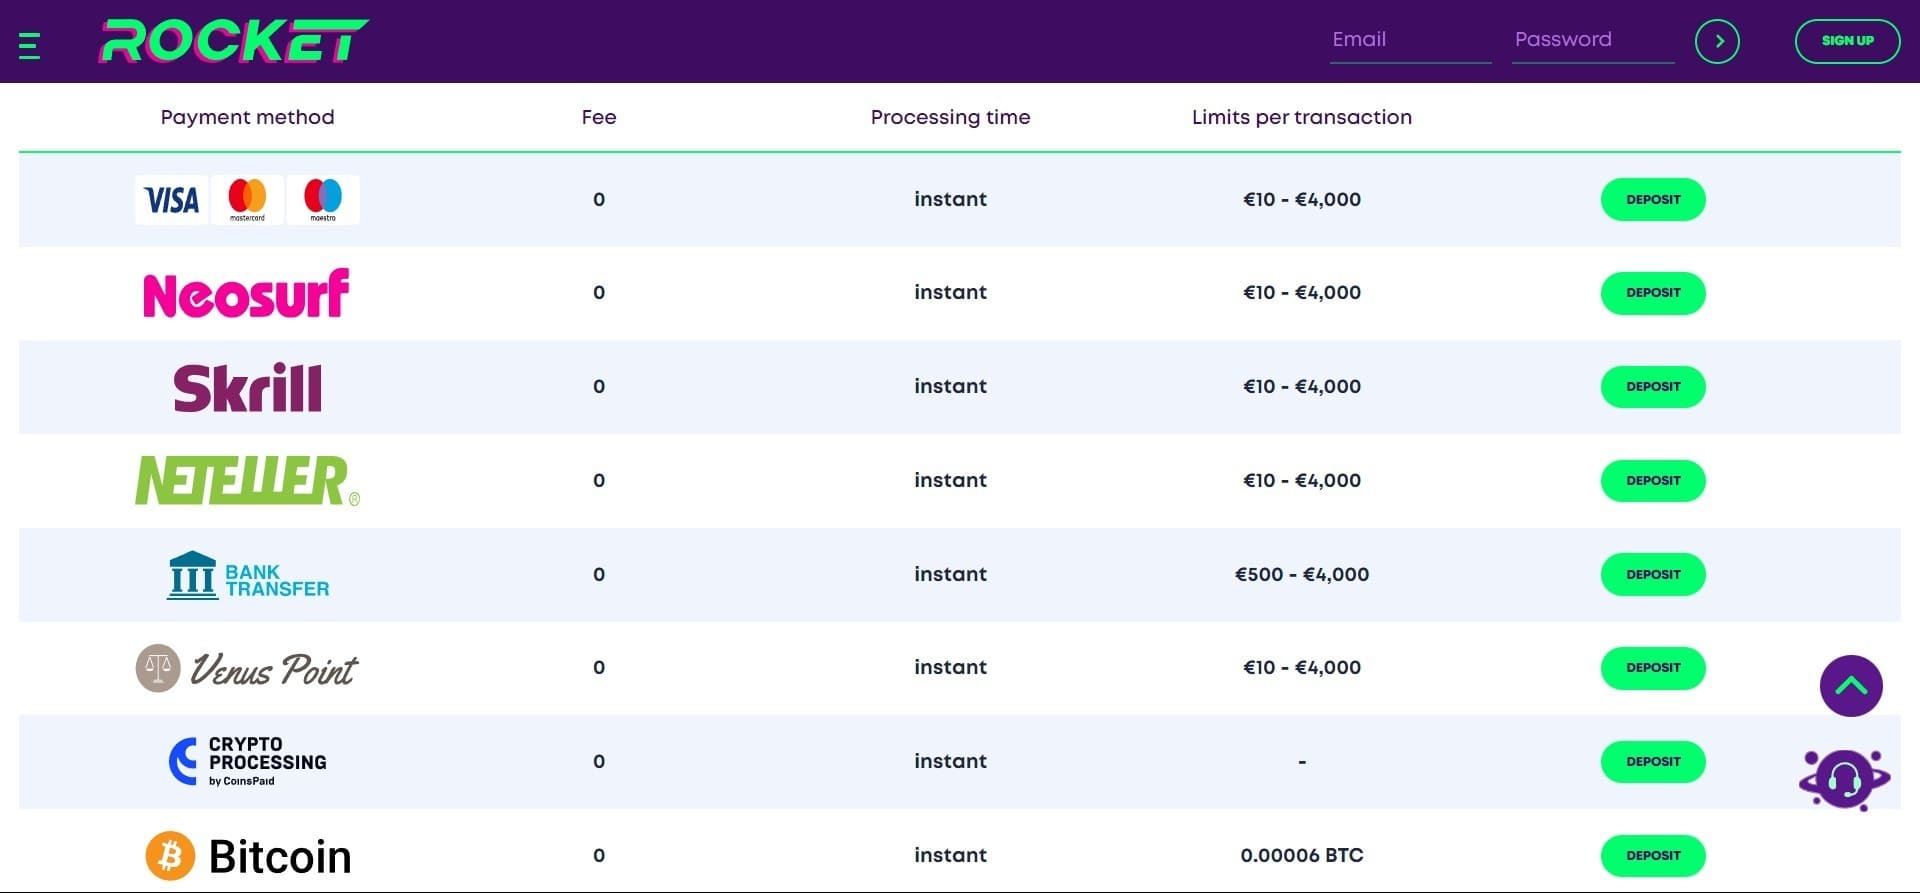The image size is (1920, 893).
Task: Click the Bank Transfer logo
Action: point(247,575)
